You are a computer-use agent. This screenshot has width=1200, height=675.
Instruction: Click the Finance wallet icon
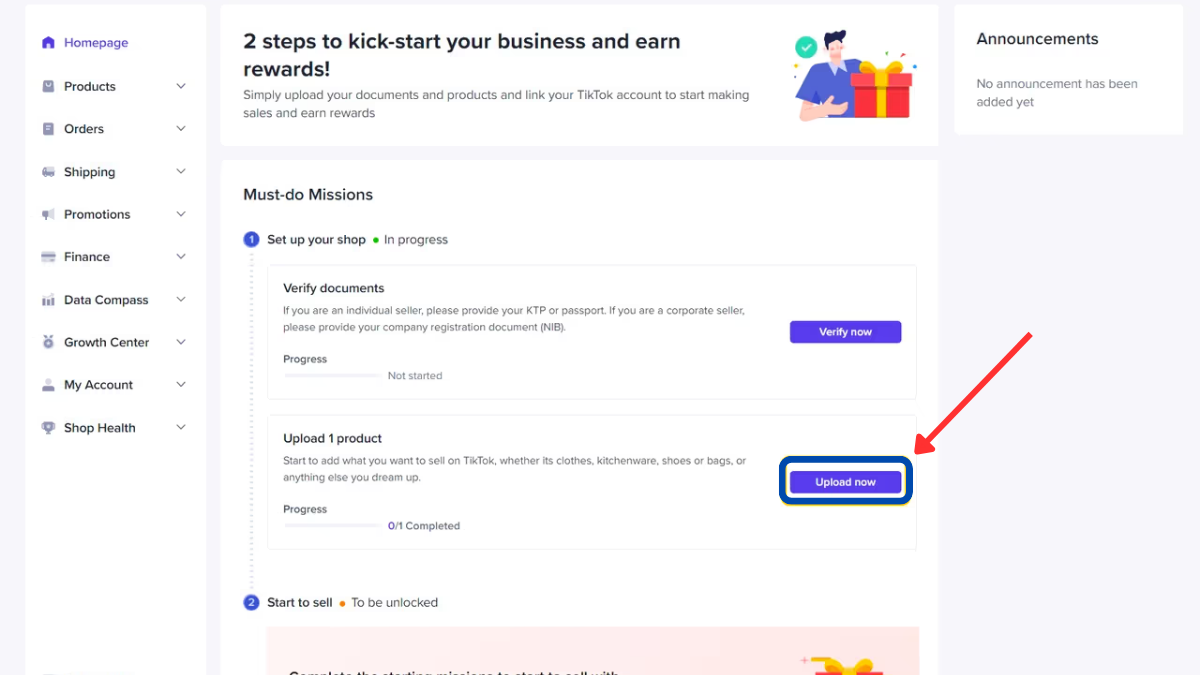(48, 256)
